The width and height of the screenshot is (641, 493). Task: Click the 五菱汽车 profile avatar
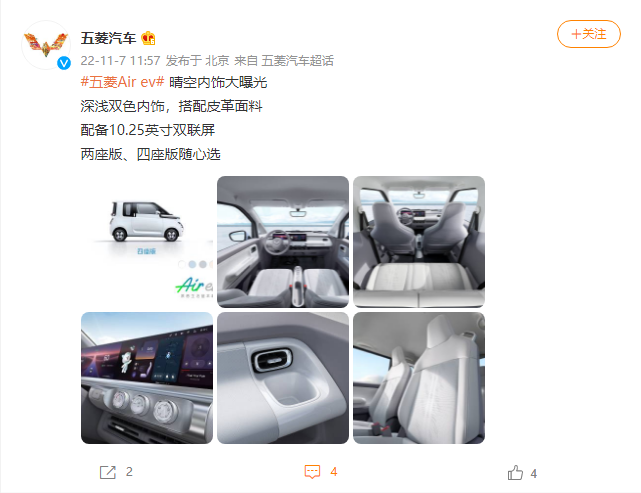point(46,45)
